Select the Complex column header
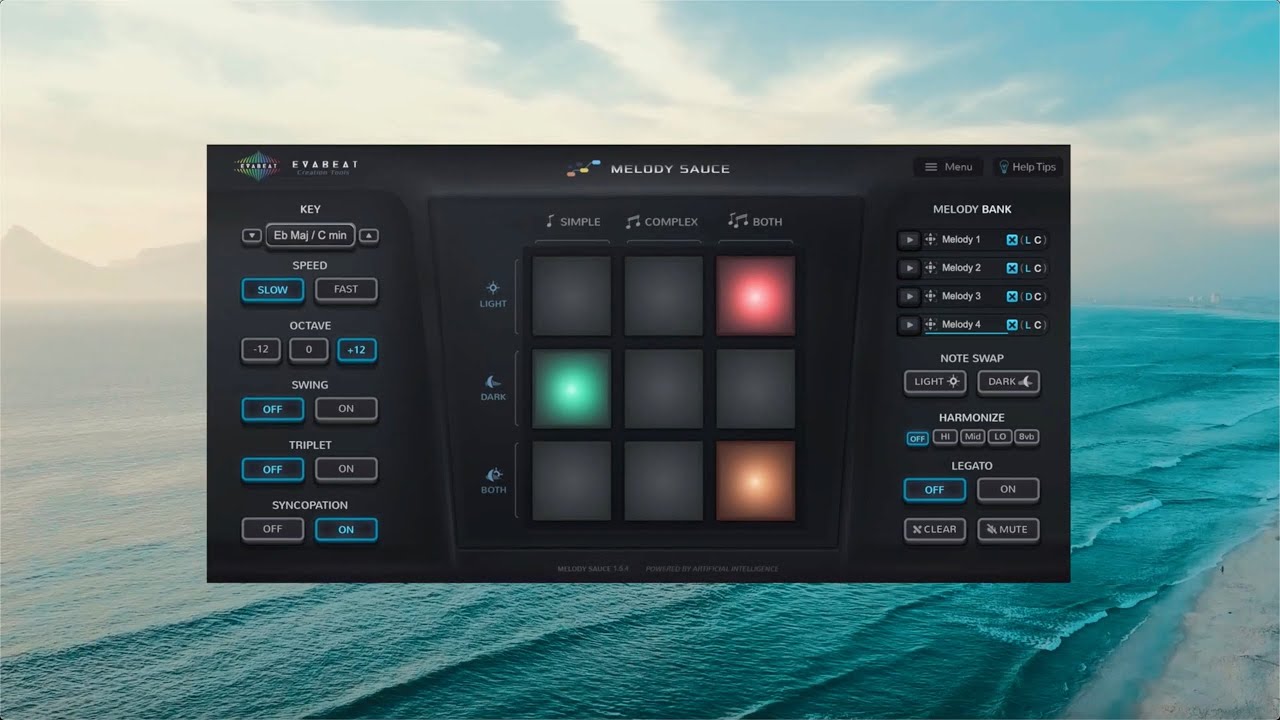 coord(662,222)
